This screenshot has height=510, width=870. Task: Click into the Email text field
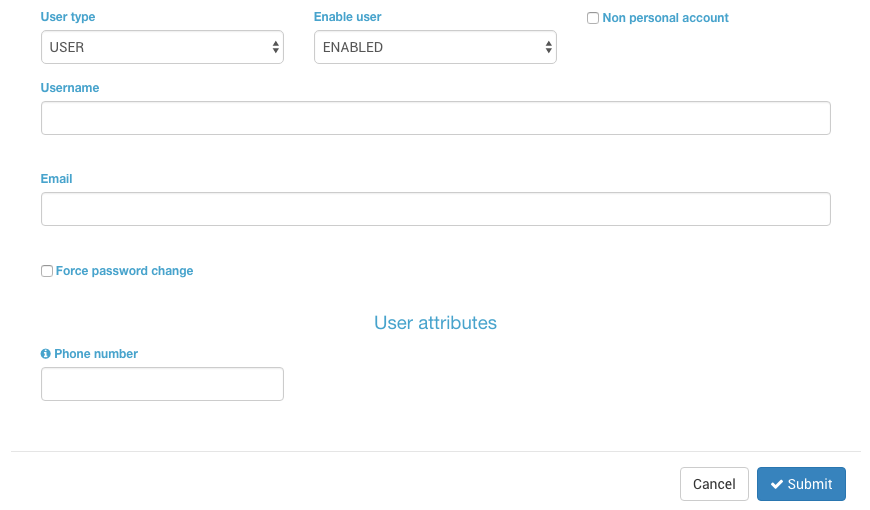click(x=436, y=209)
